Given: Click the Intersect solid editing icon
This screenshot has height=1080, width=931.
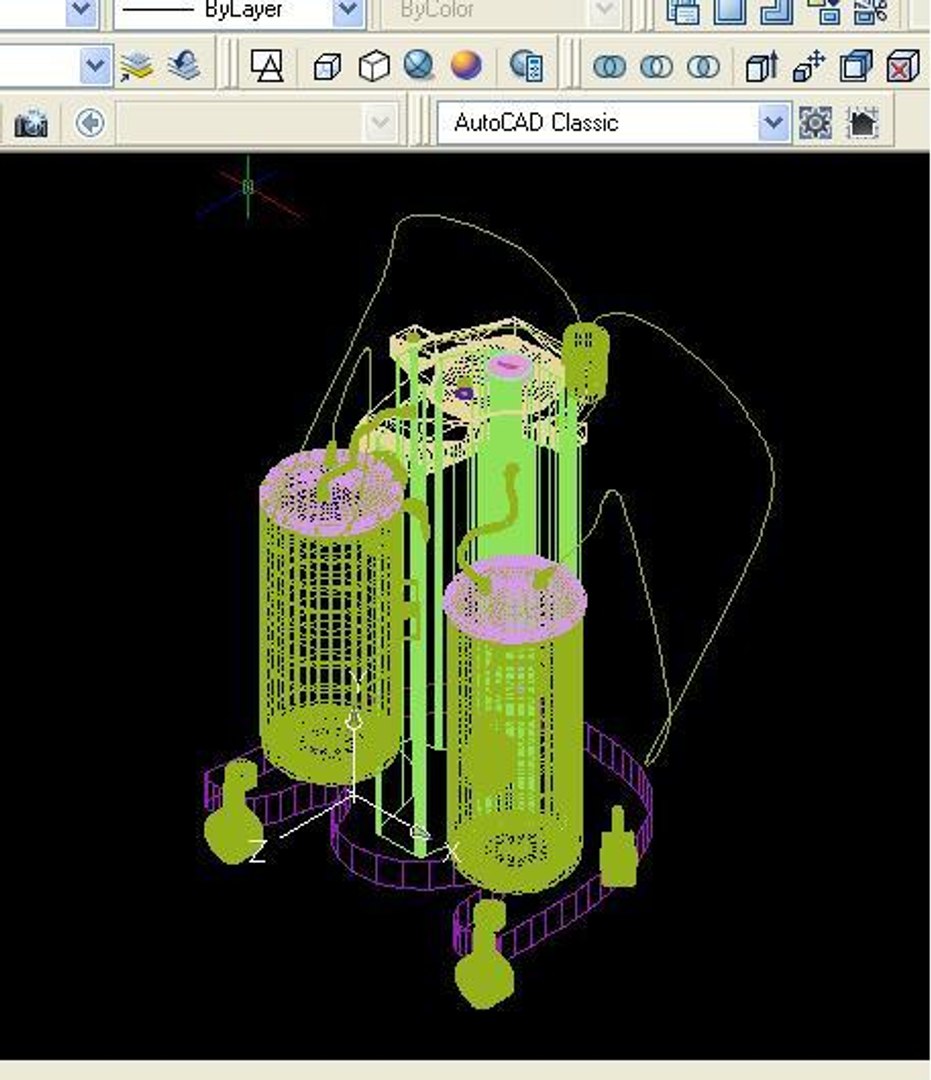Looking at the screenshot, I should [703, 67].
